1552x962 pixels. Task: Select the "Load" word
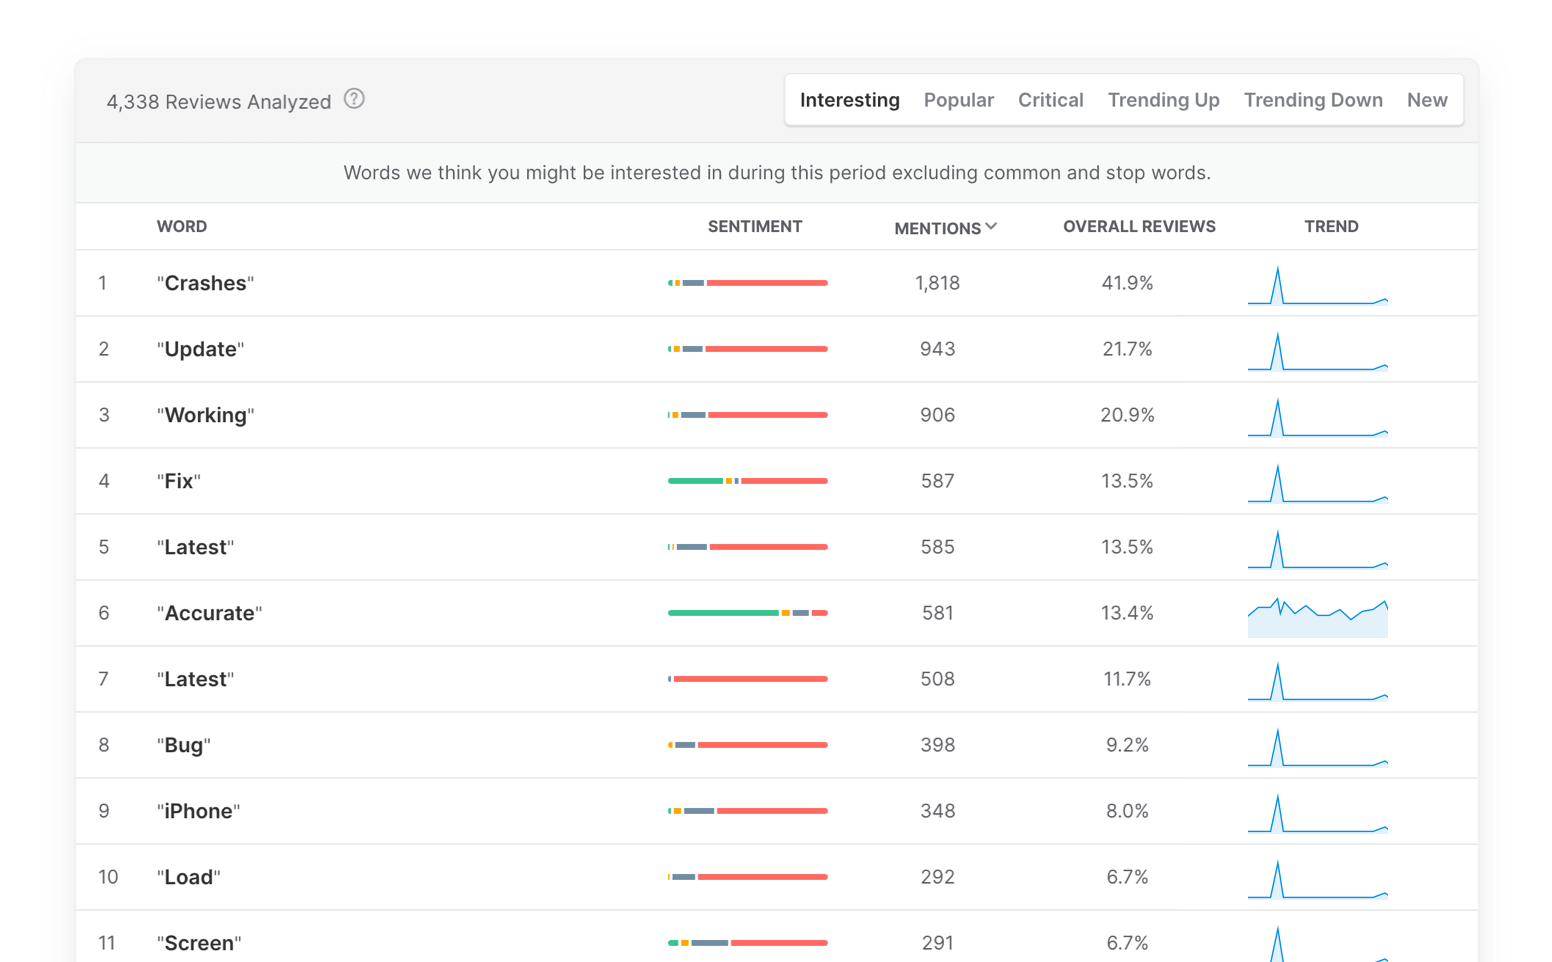(188, 877)
